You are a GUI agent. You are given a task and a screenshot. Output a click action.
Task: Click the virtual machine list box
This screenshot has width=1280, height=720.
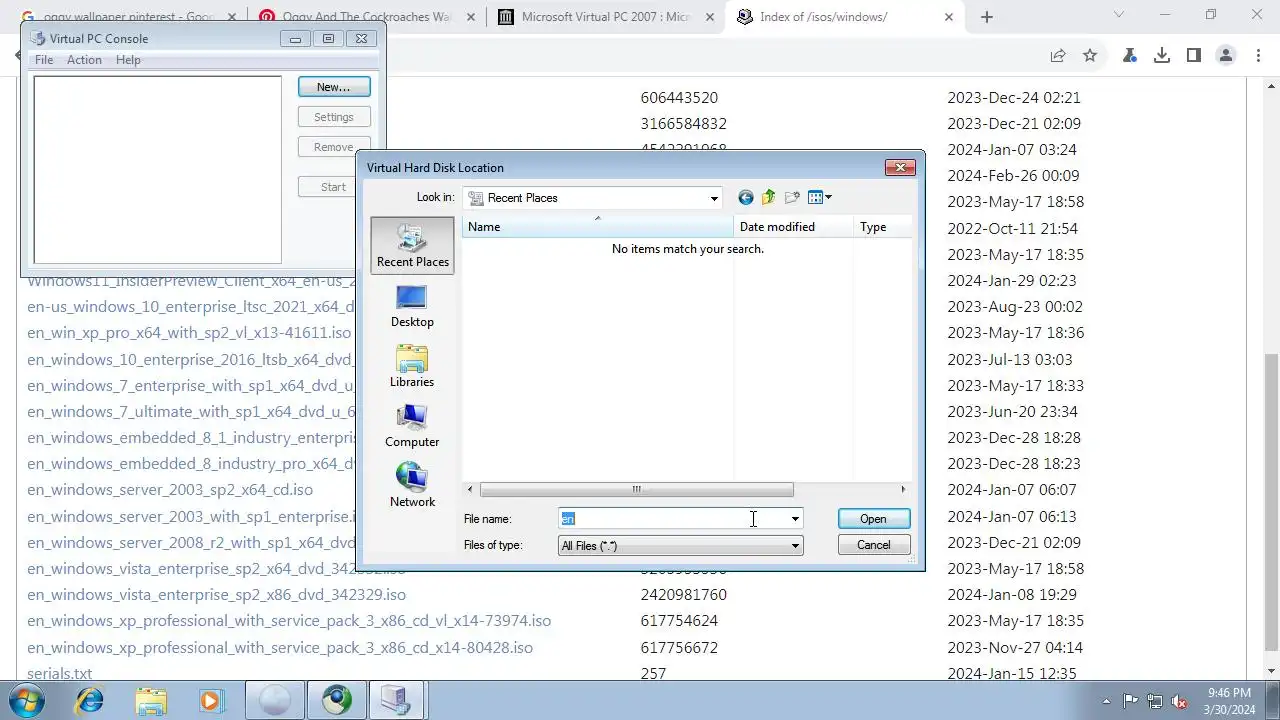(x=158, y=170)
